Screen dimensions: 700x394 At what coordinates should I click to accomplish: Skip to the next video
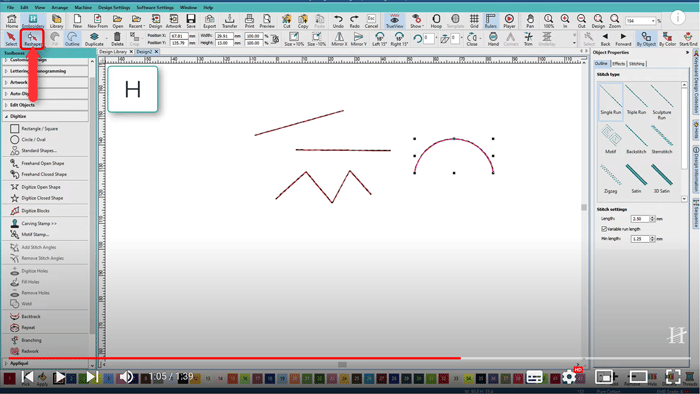pyautogui.click(x=92, y=377)
